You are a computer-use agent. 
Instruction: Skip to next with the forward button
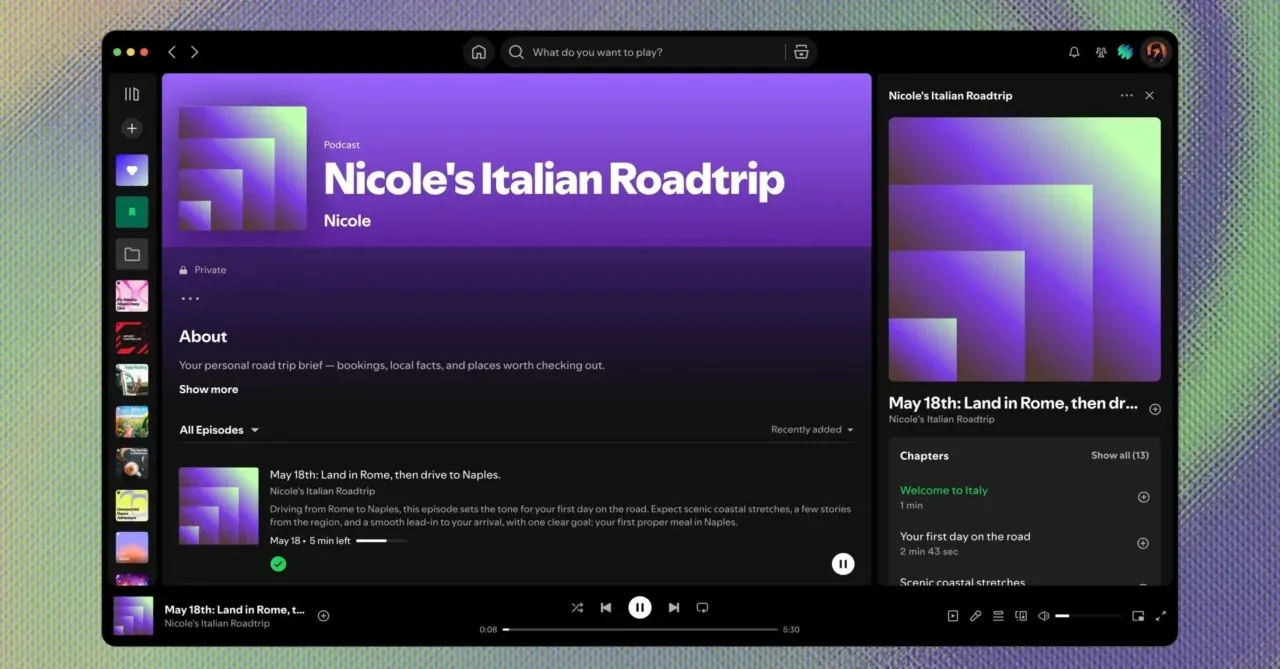[x=674, y=607]
